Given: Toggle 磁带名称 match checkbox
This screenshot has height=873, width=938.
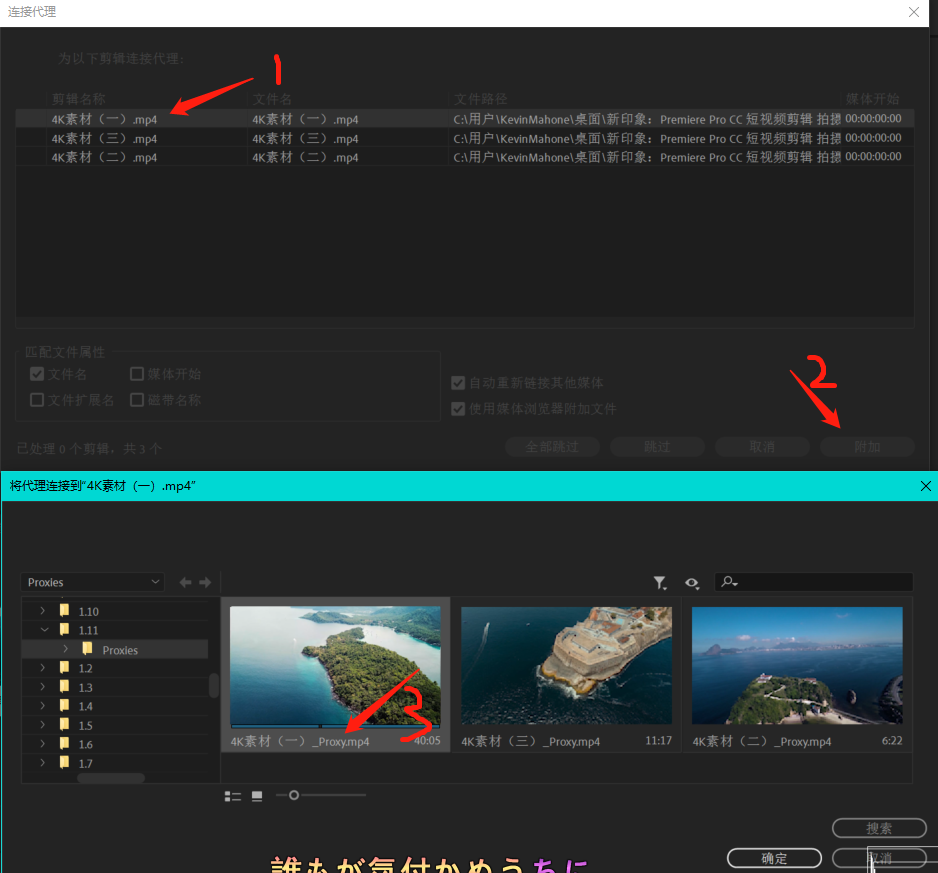Looking at the screenshot, I should pyautogui.click(x=137, y=400).
